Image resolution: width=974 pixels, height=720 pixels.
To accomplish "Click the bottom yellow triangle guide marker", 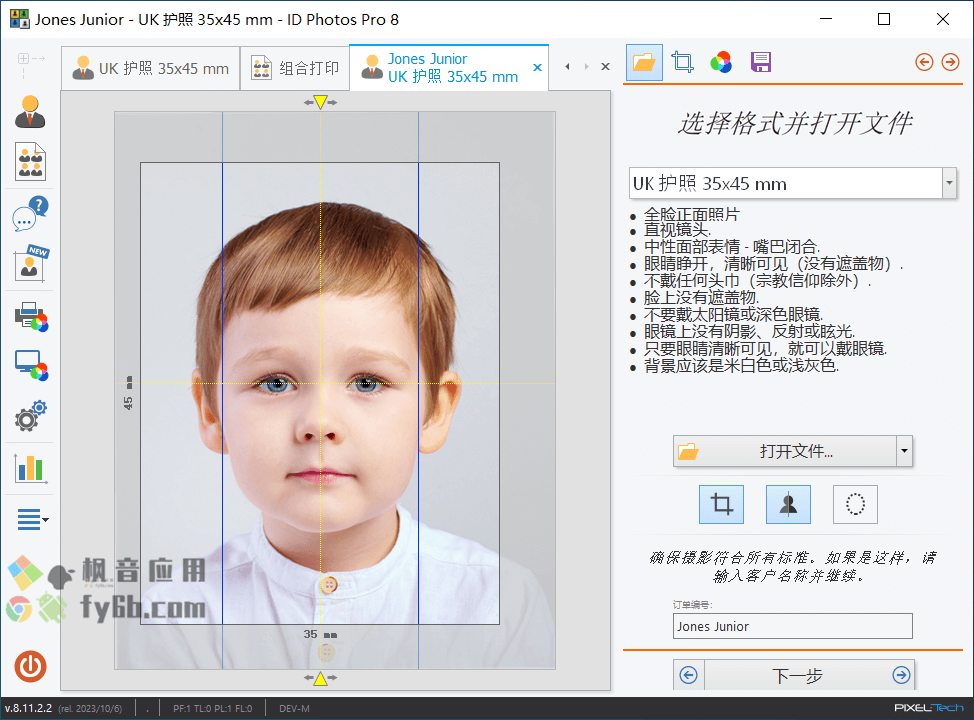I will point(321,678).
